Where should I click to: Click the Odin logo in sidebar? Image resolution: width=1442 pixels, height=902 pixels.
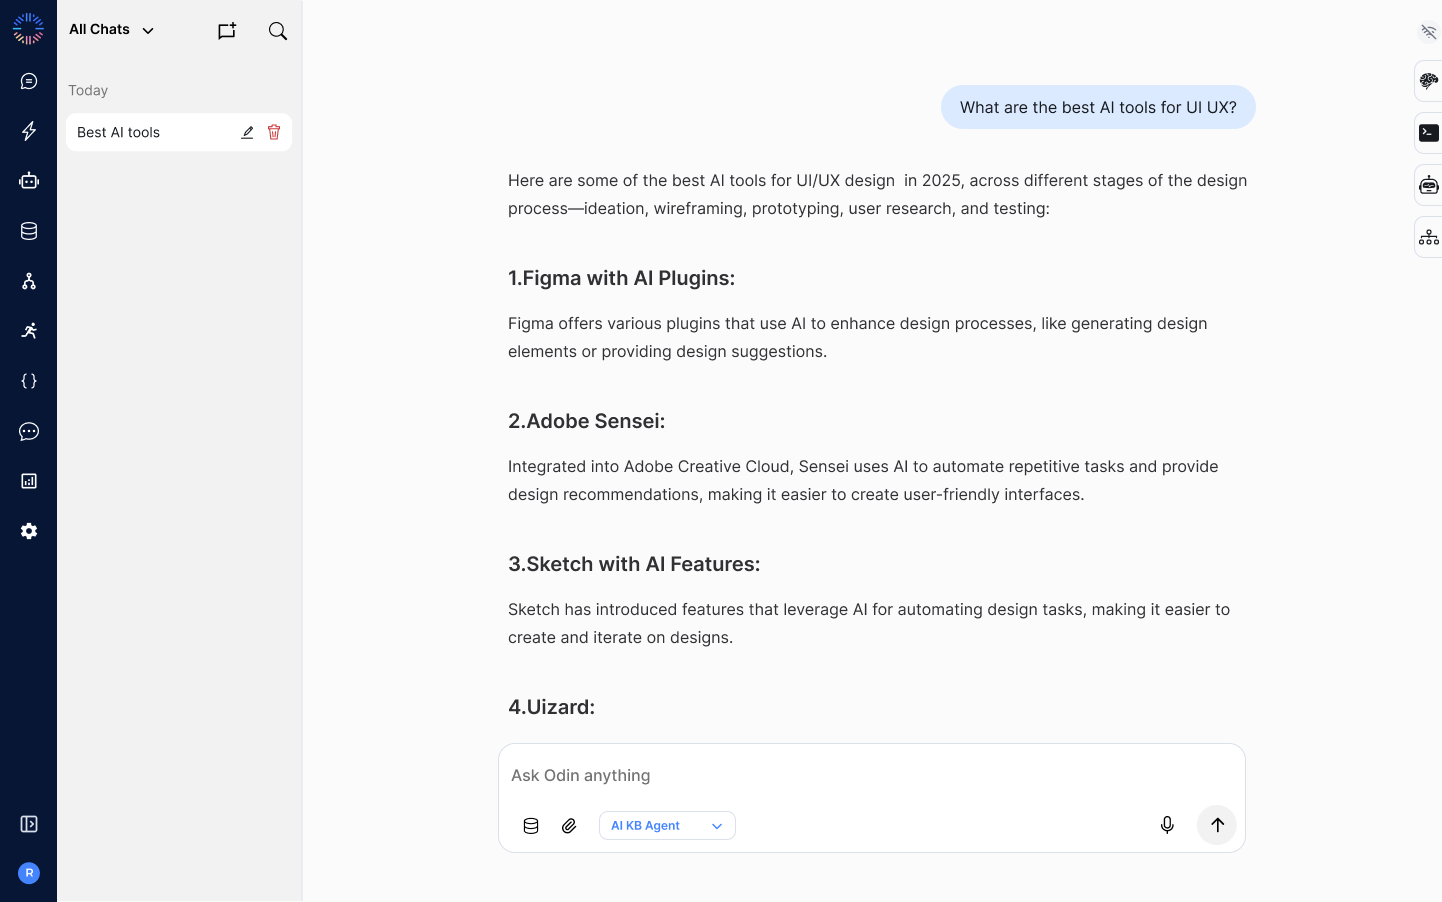tap(28, 29)
